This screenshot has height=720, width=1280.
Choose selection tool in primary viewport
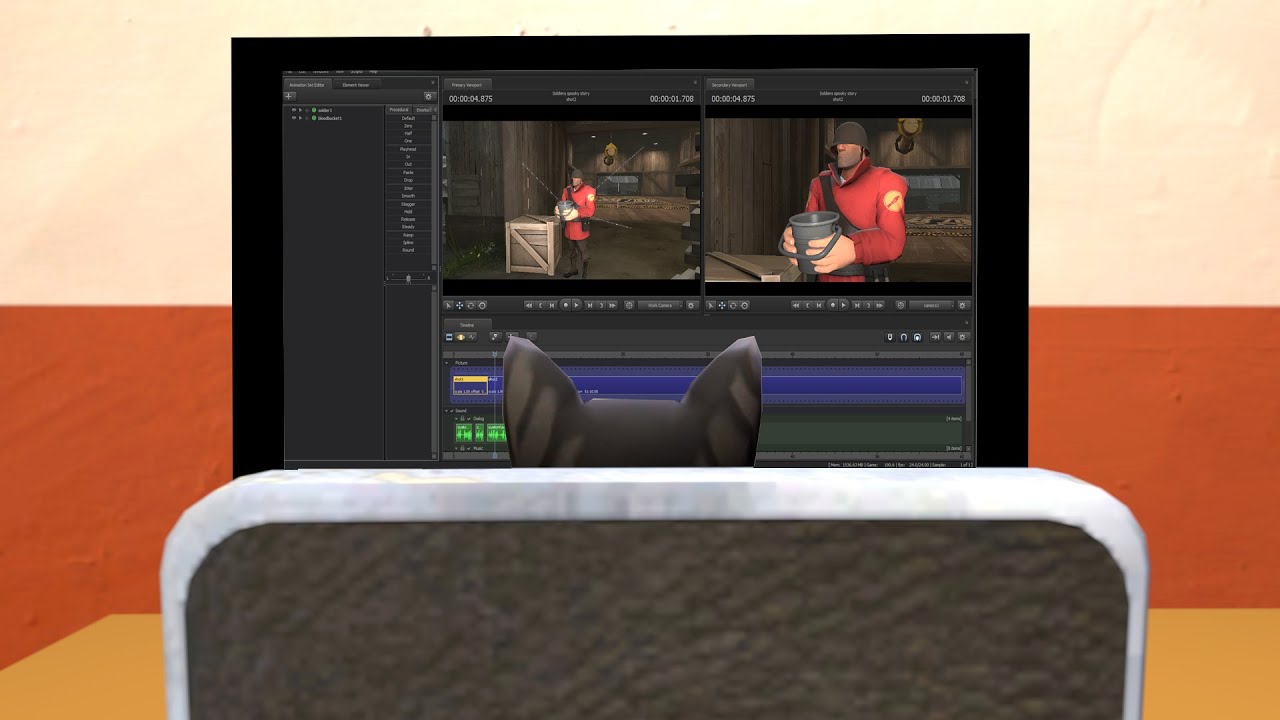(x=449, y=305)
